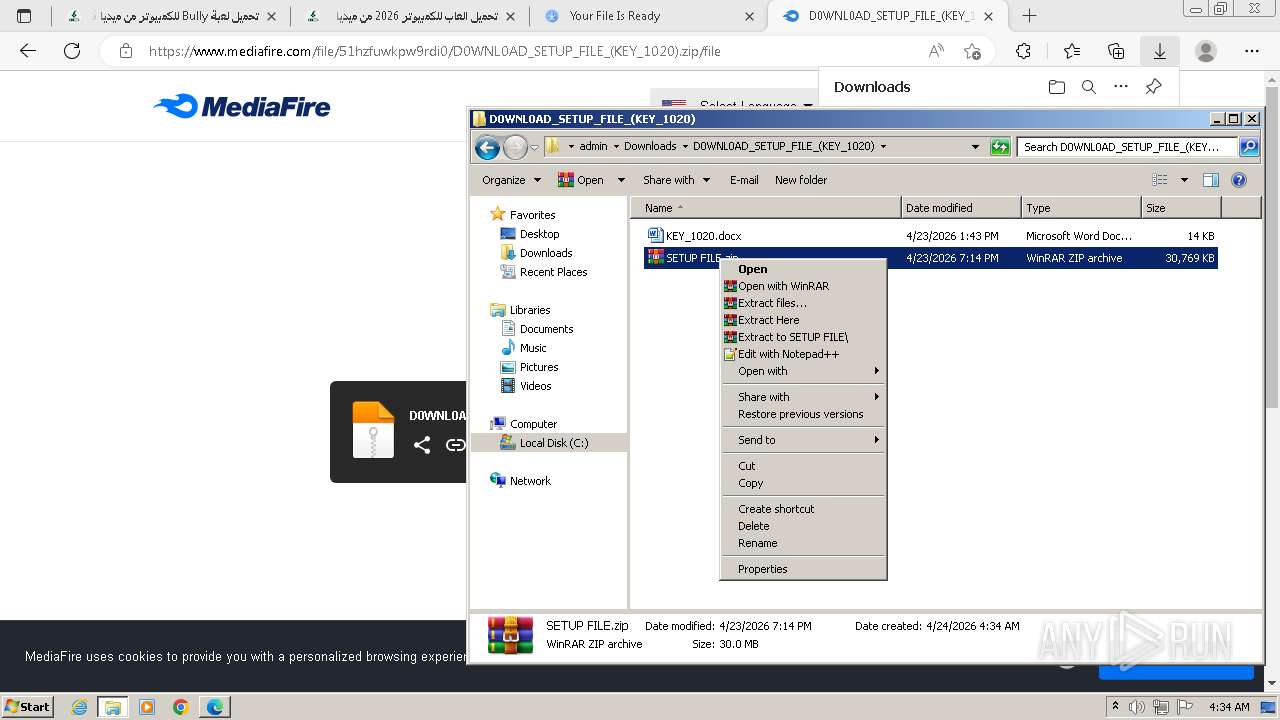Change view via the Explorer views icon
1280x720 pixels.
pyautogui.click(x=1160, y=180)
